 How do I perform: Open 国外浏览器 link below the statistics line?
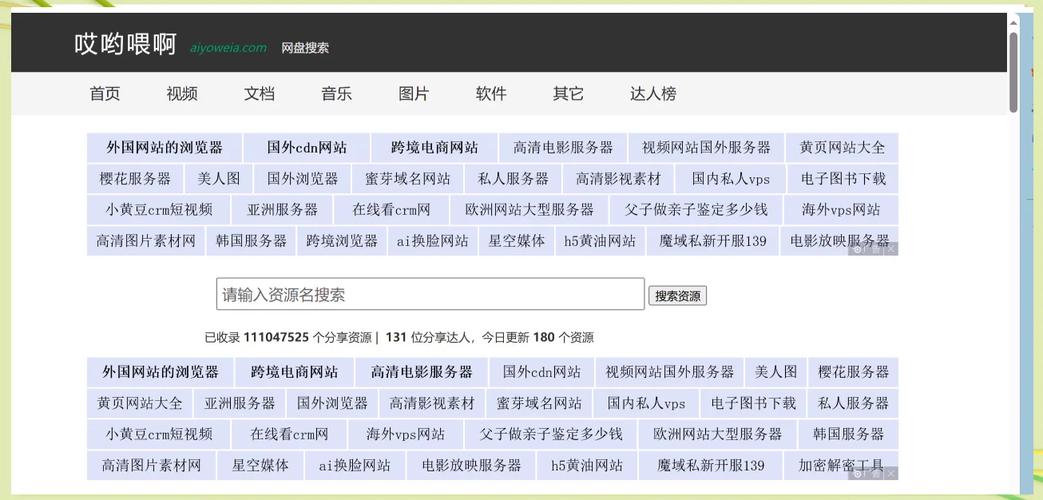pyautogui.click(x=332, y=404)
